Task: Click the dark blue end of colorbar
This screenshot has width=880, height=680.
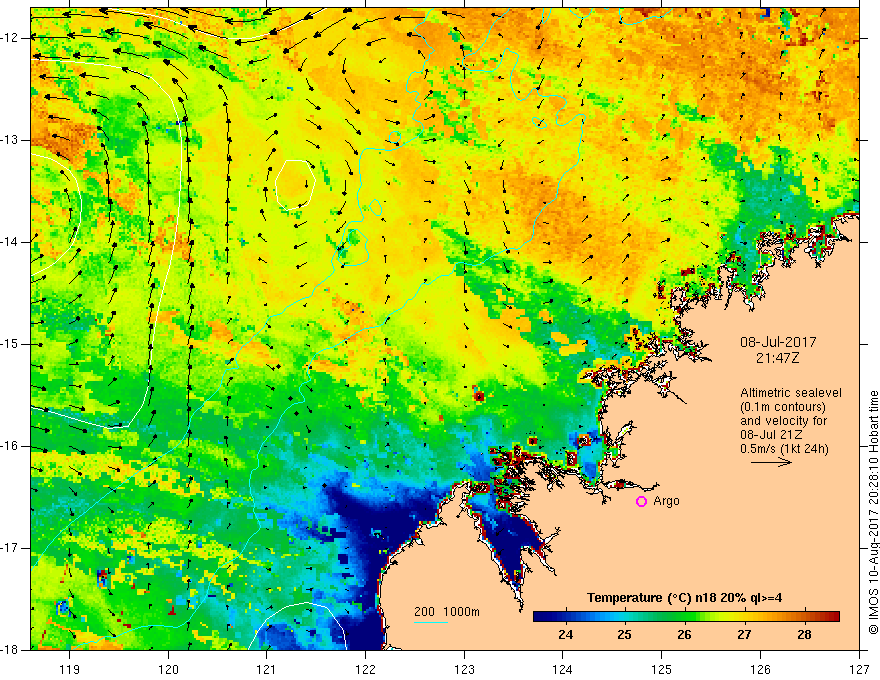Action: coord(540,617)
